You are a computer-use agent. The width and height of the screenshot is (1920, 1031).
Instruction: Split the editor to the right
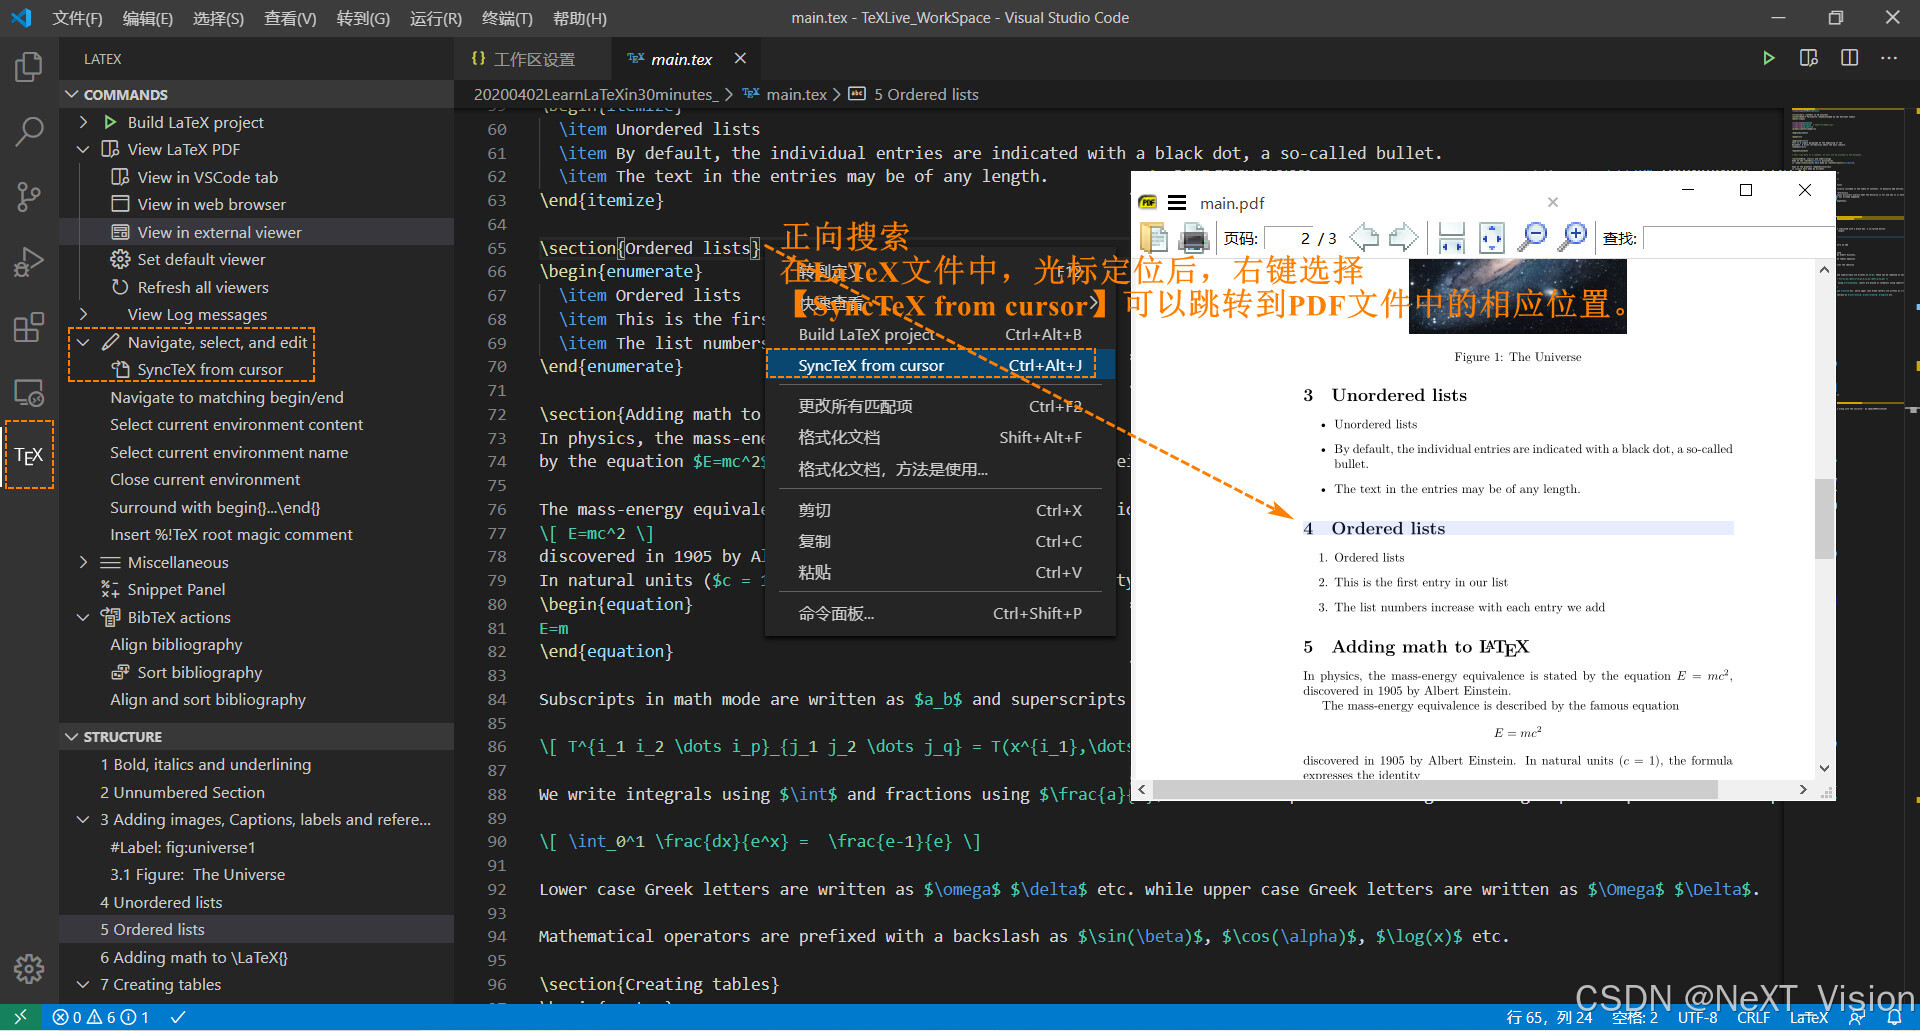(x=1849, y=58)
